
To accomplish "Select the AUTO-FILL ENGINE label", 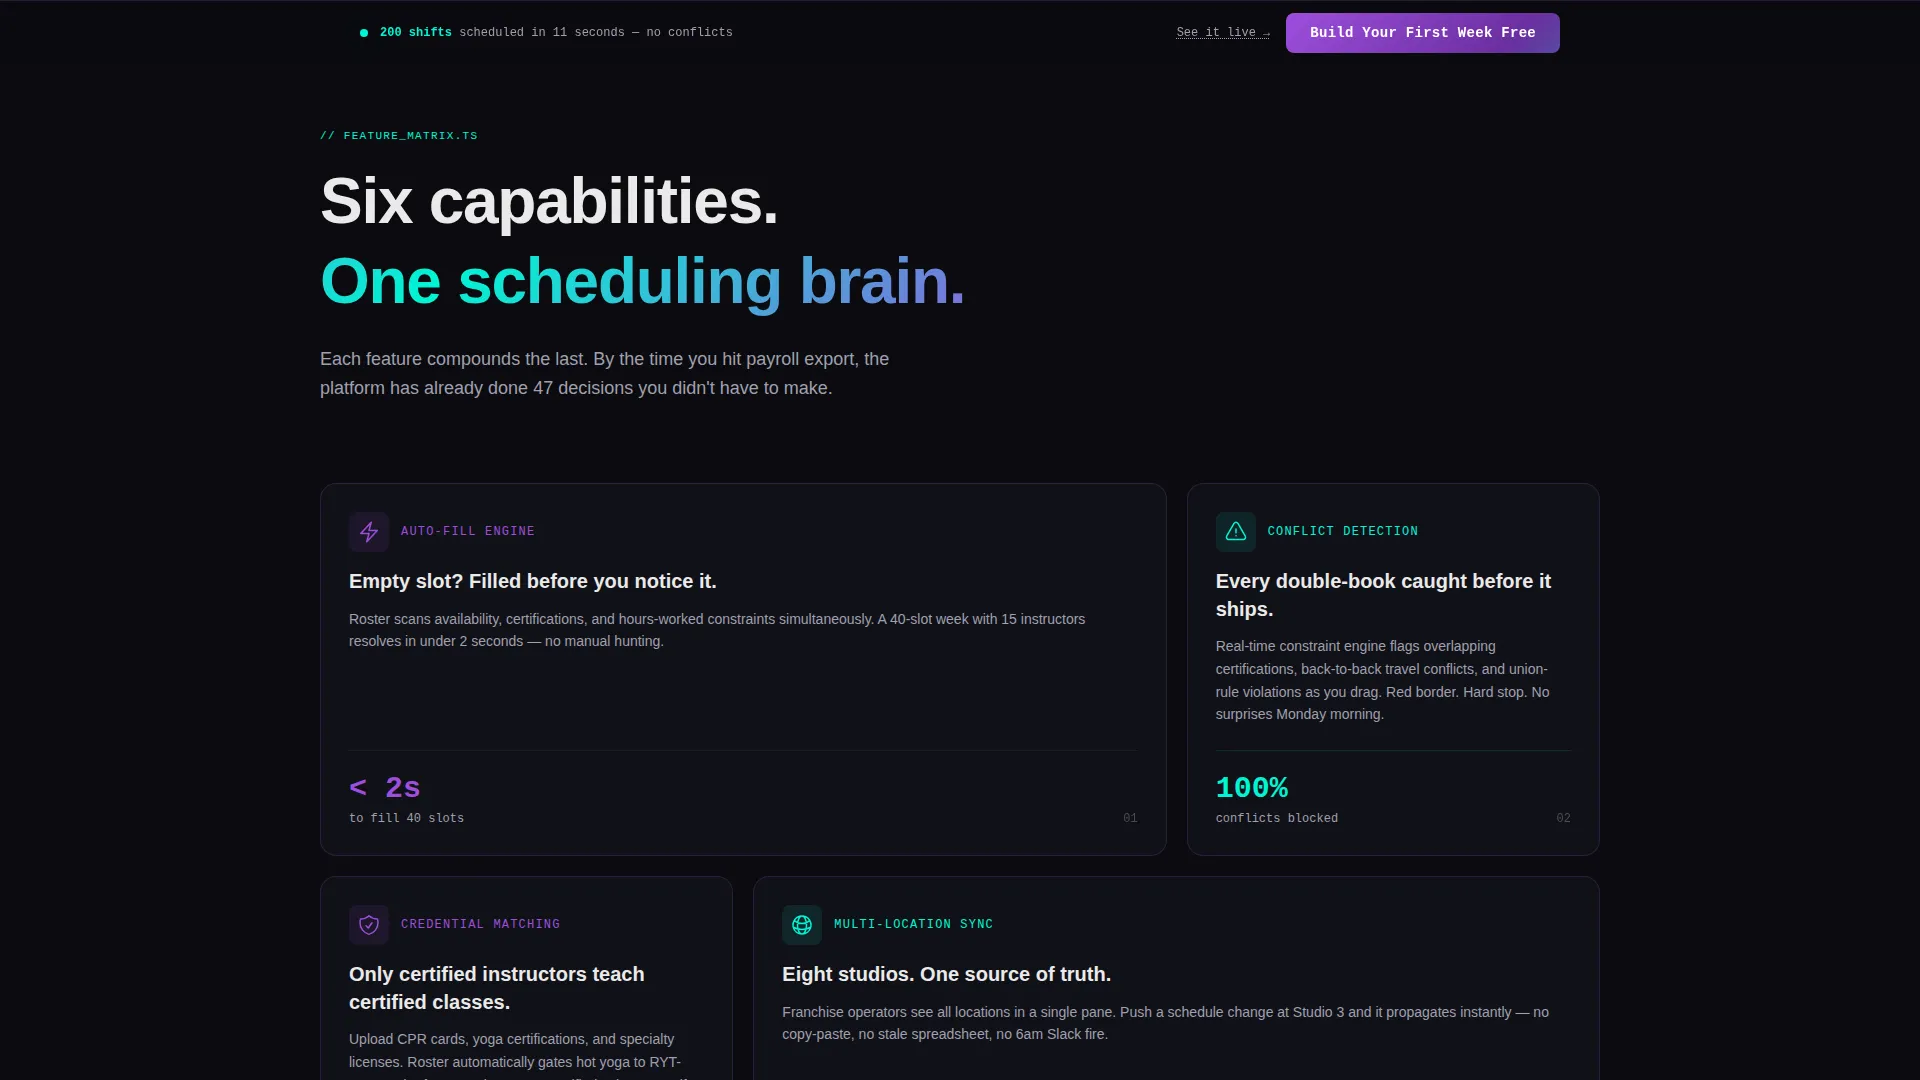I will click(x=468, y=531).
